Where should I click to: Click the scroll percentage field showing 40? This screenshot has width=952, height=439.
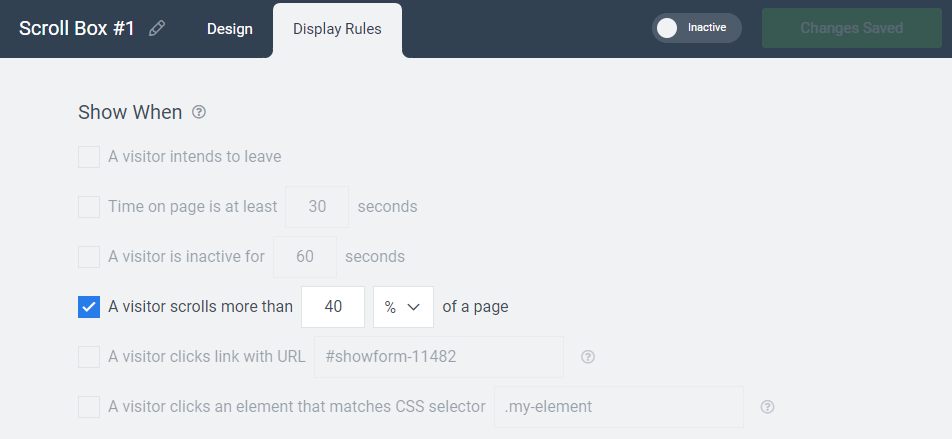tap(333, 307)
